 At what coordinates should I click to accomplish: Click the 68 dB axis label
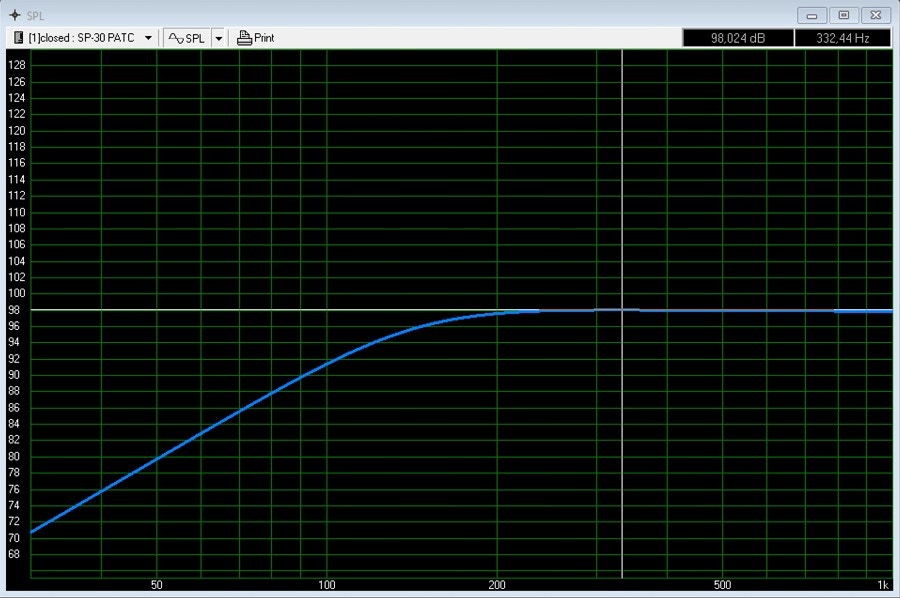click(14, 554)
